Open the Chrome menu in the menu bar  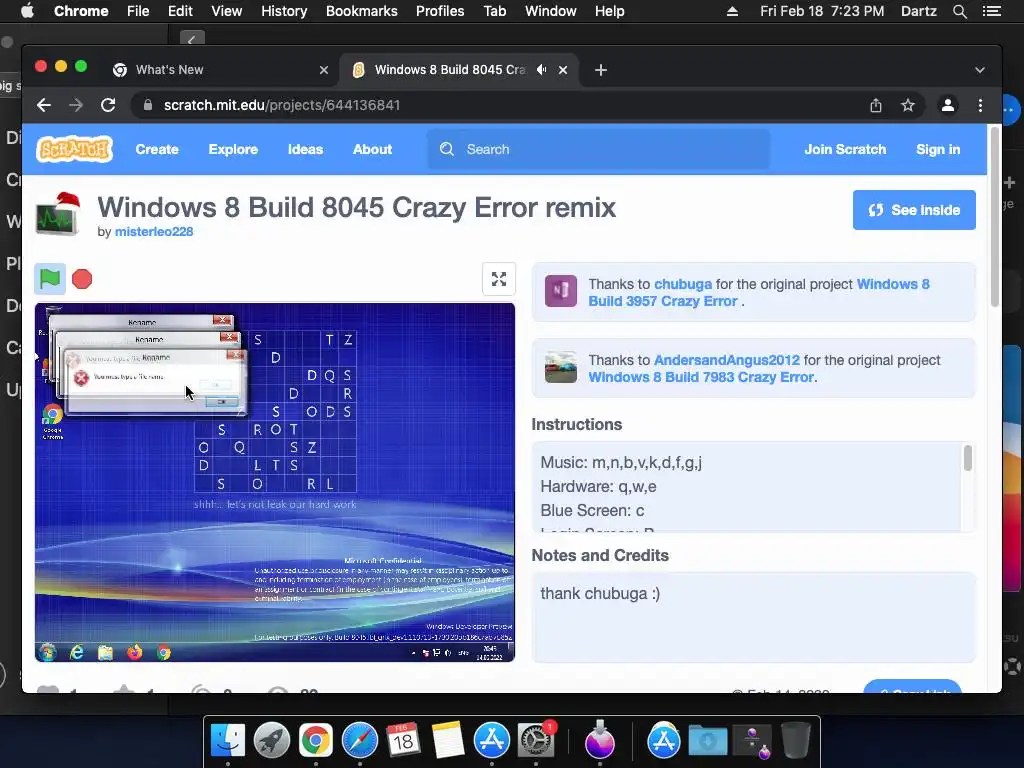81,11
